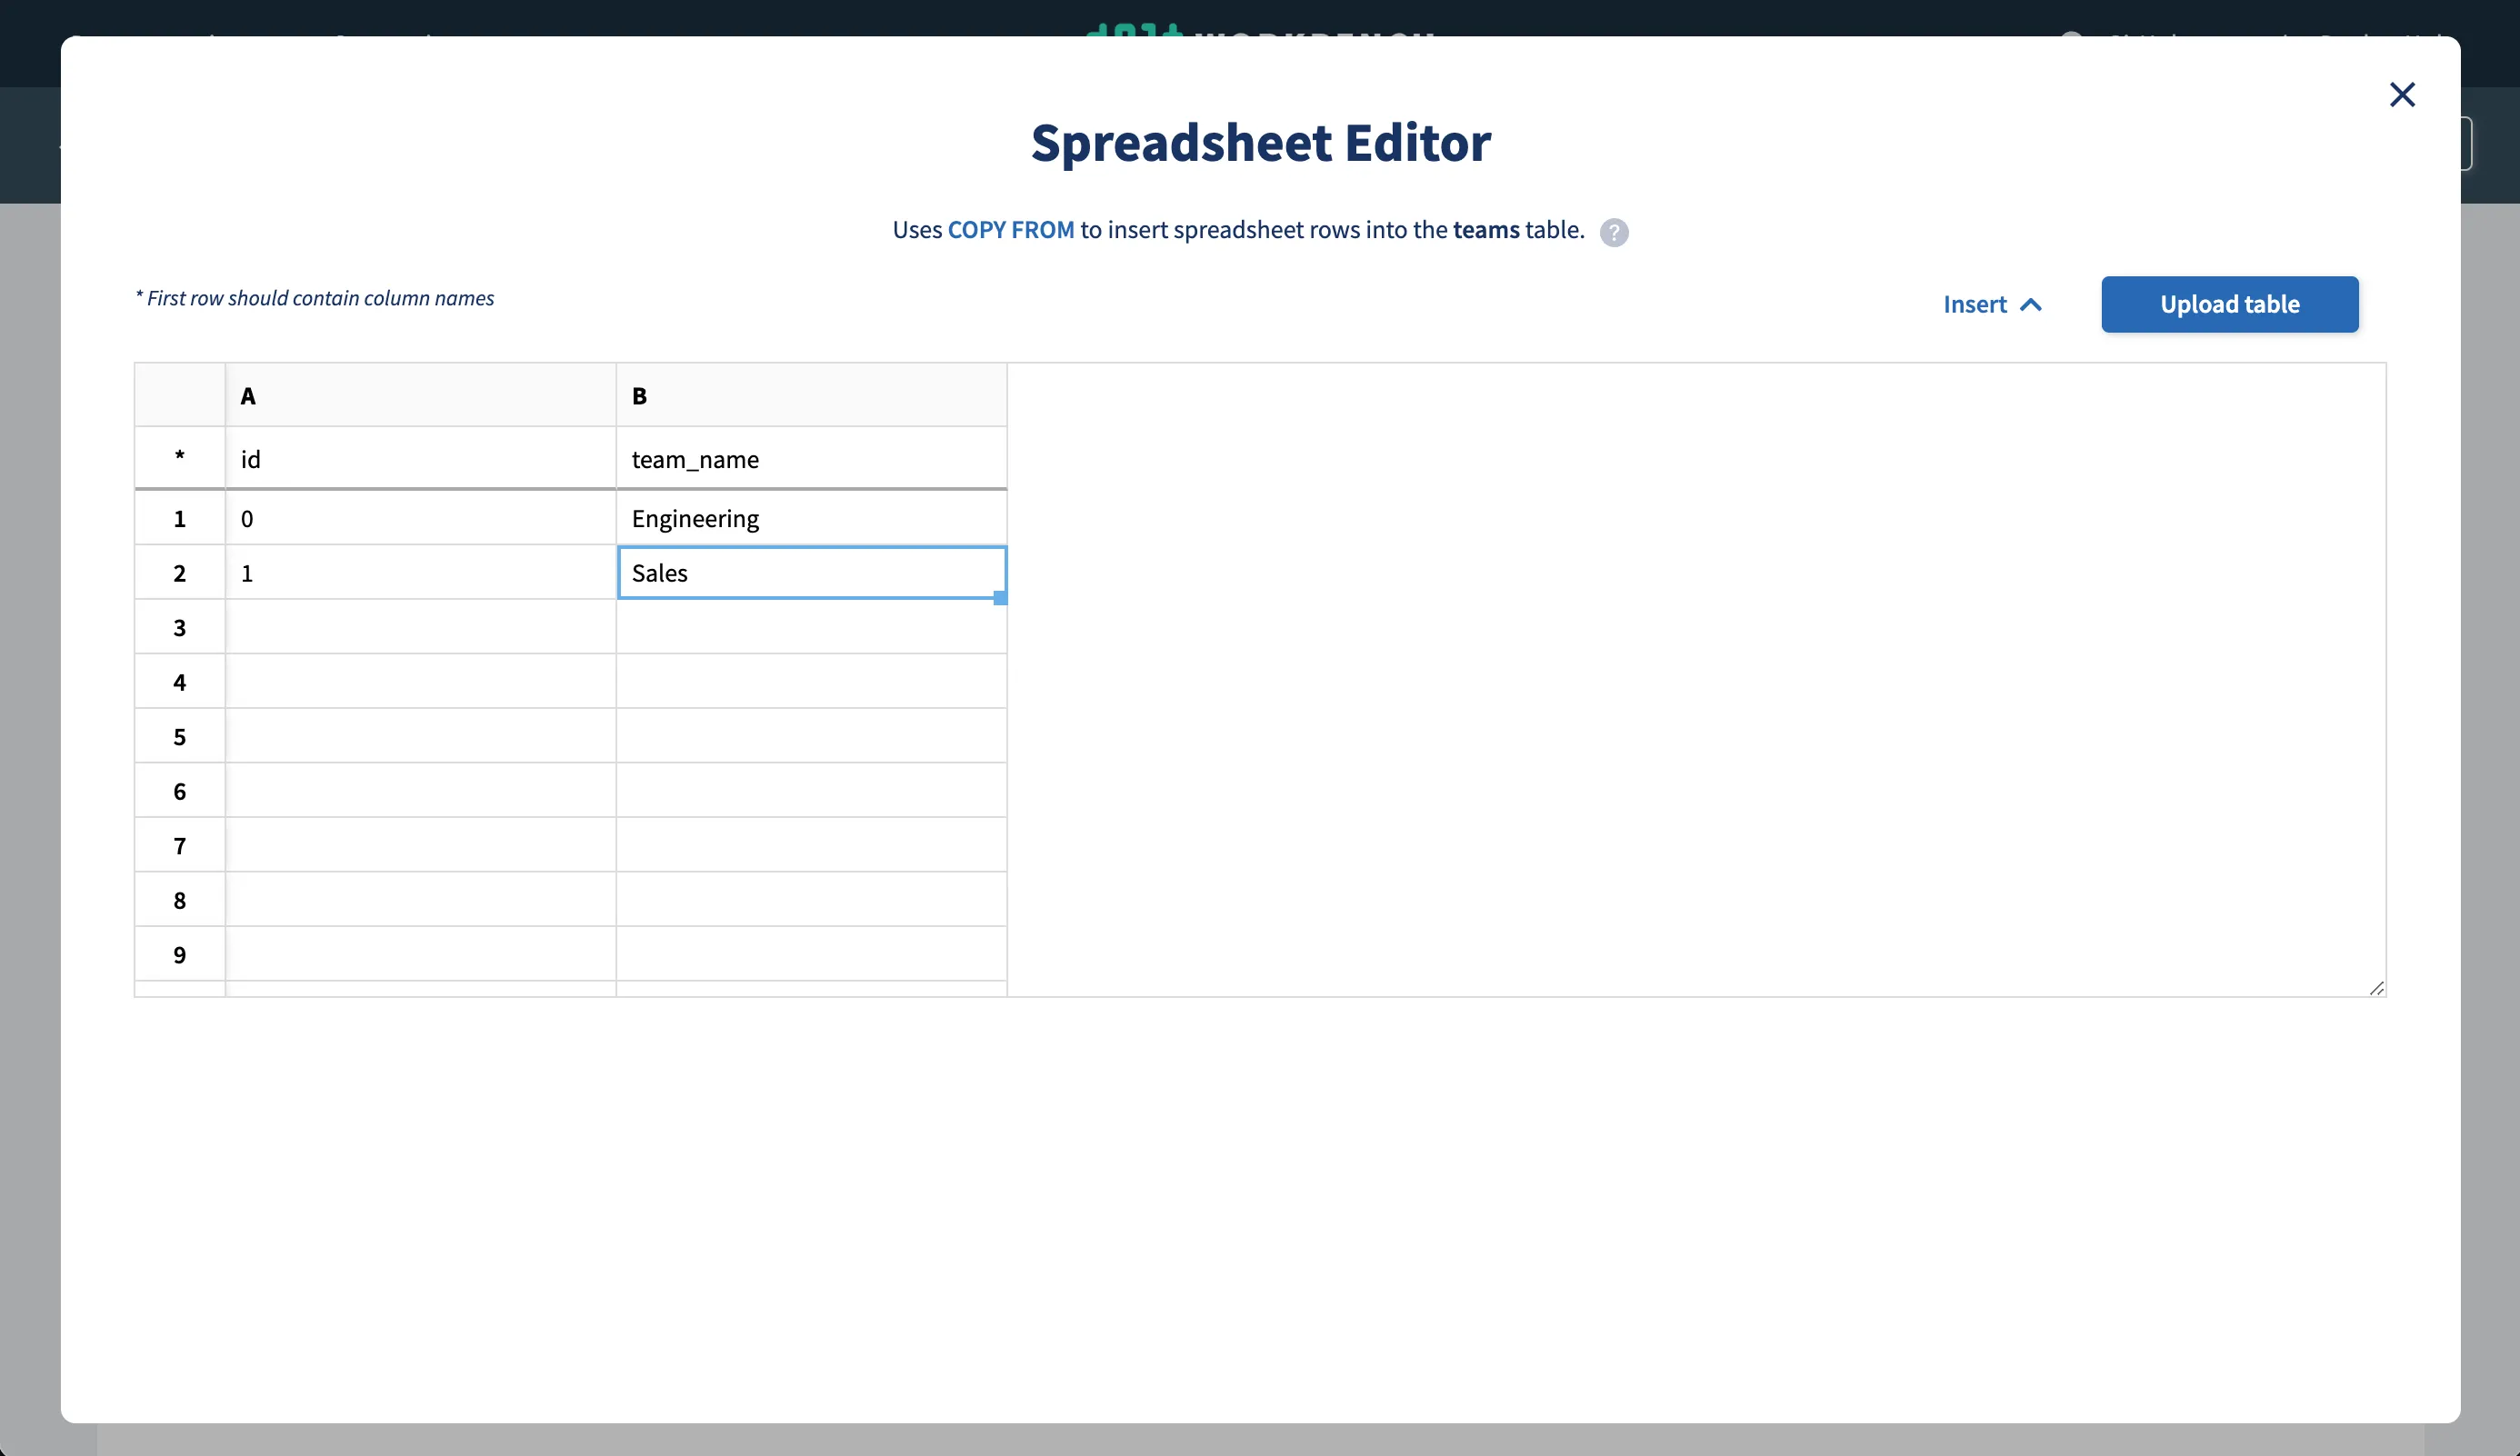Click the help question mark icon
This screenshot has width=2520, height=1456.
click(1615, 232)
